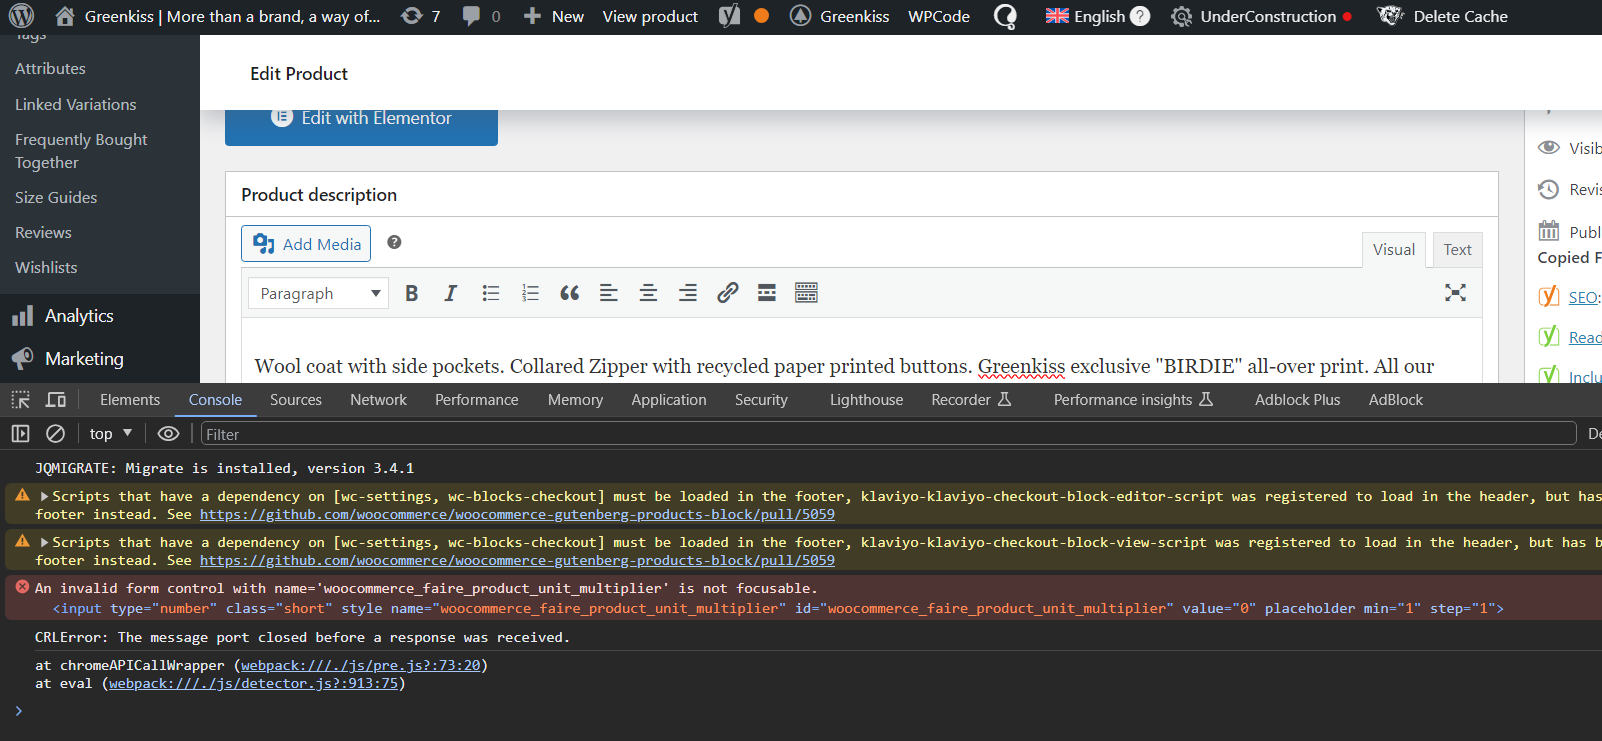The image size is (1602, 741).
Task: Toggle bold formatting
Action: click(x=411, y=293)
